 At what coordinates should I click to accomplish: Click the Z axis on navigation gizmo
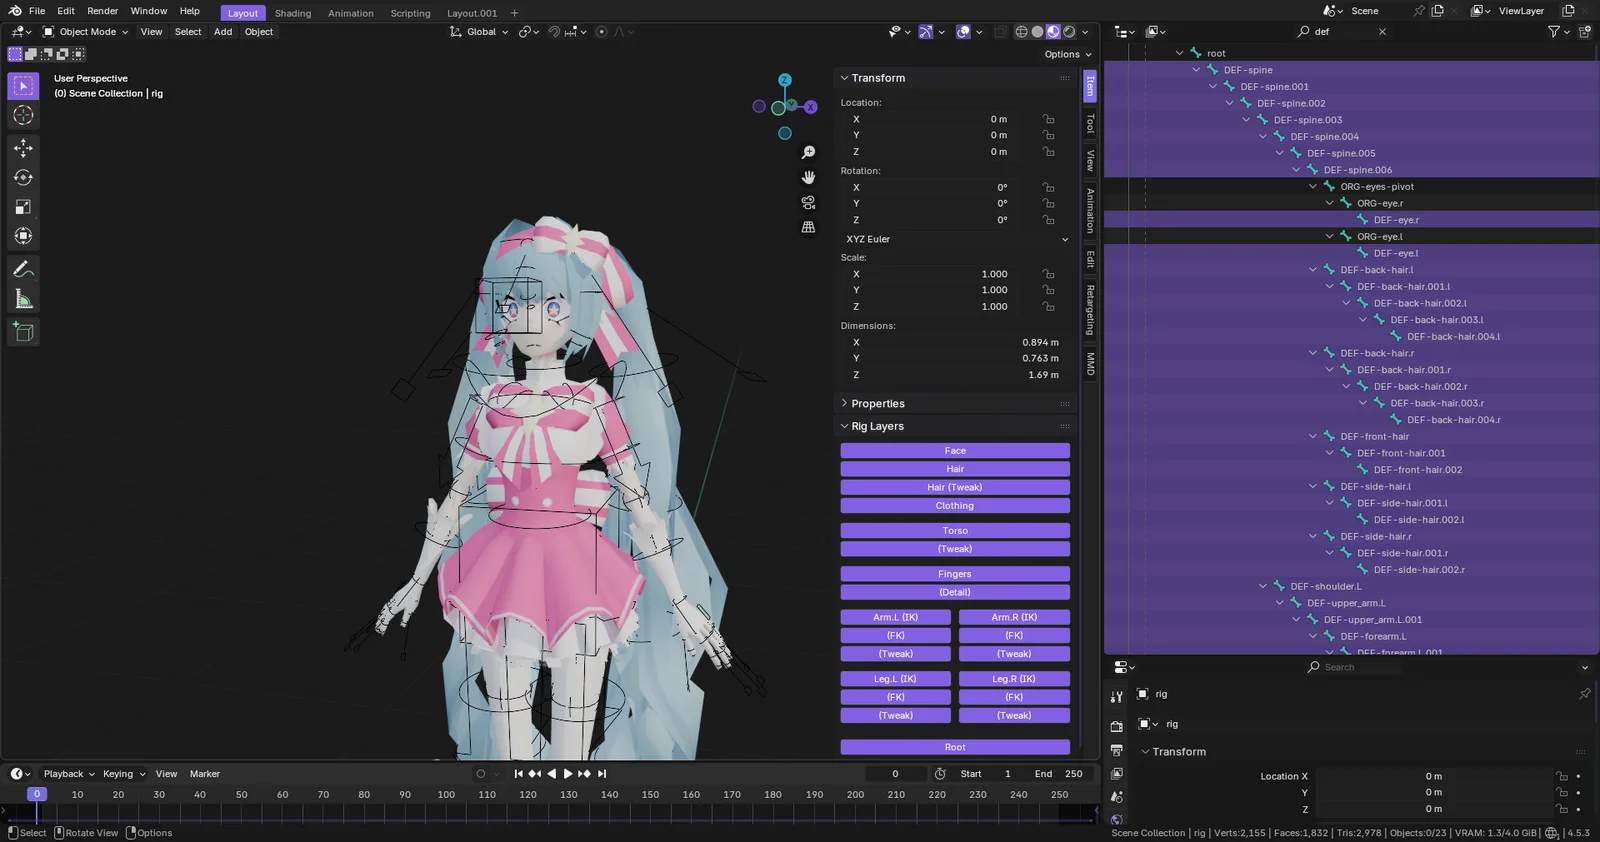pos(785,80)
